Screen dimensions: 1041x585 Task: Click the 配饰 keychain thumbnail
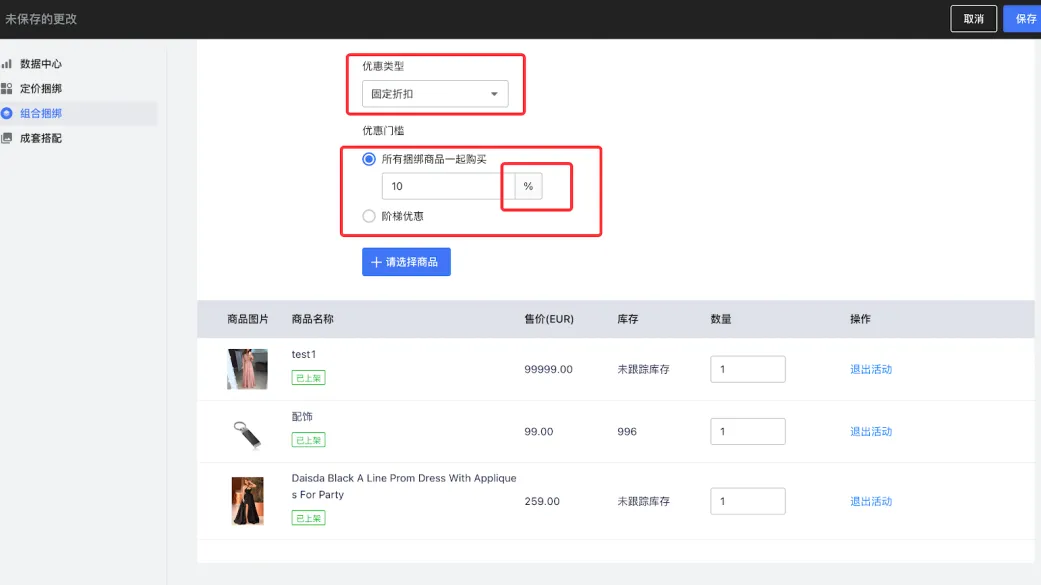(248, 435)
